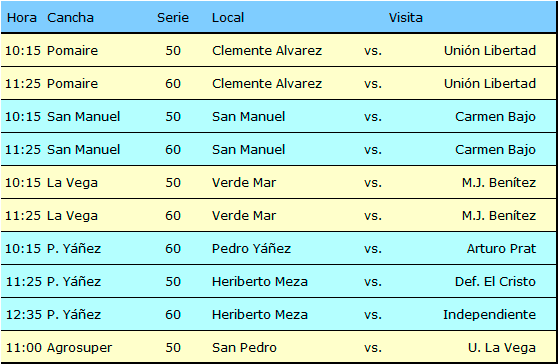Select Unión Libertad in the 11:25 Pomaire row
This screenshot has width=558, height=364.
click(x=490, y=84)
